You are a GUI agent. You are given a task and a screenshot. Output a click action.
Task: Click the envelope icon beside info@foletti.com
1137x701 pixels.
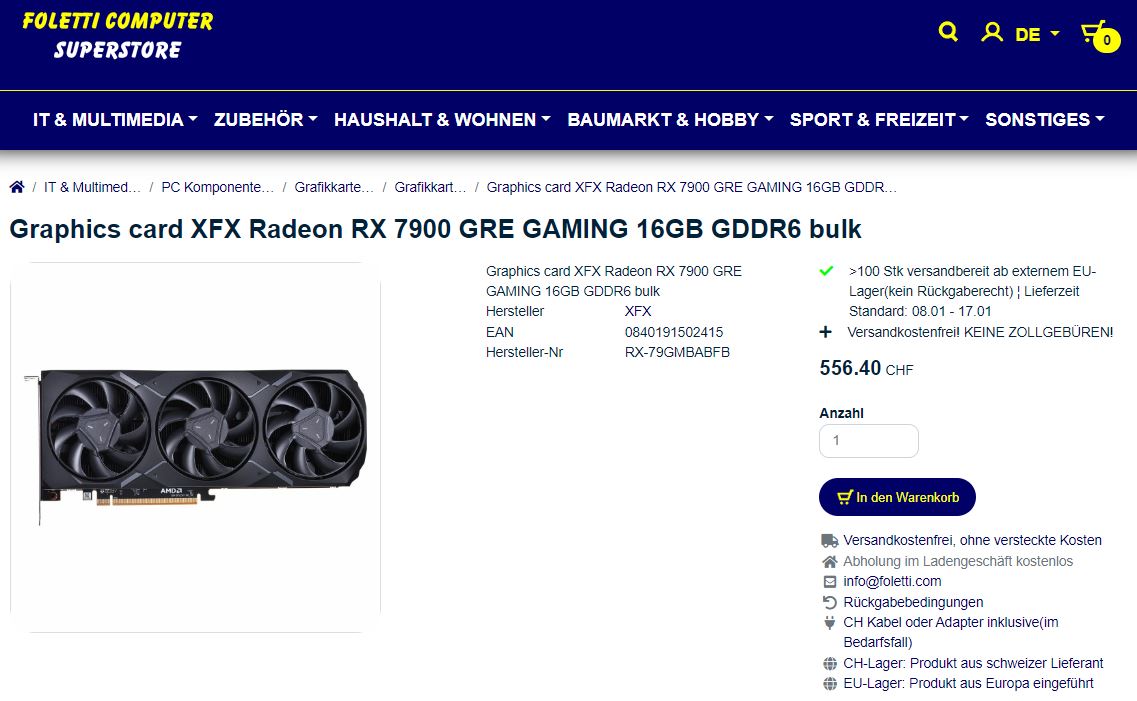coord(830,581)
